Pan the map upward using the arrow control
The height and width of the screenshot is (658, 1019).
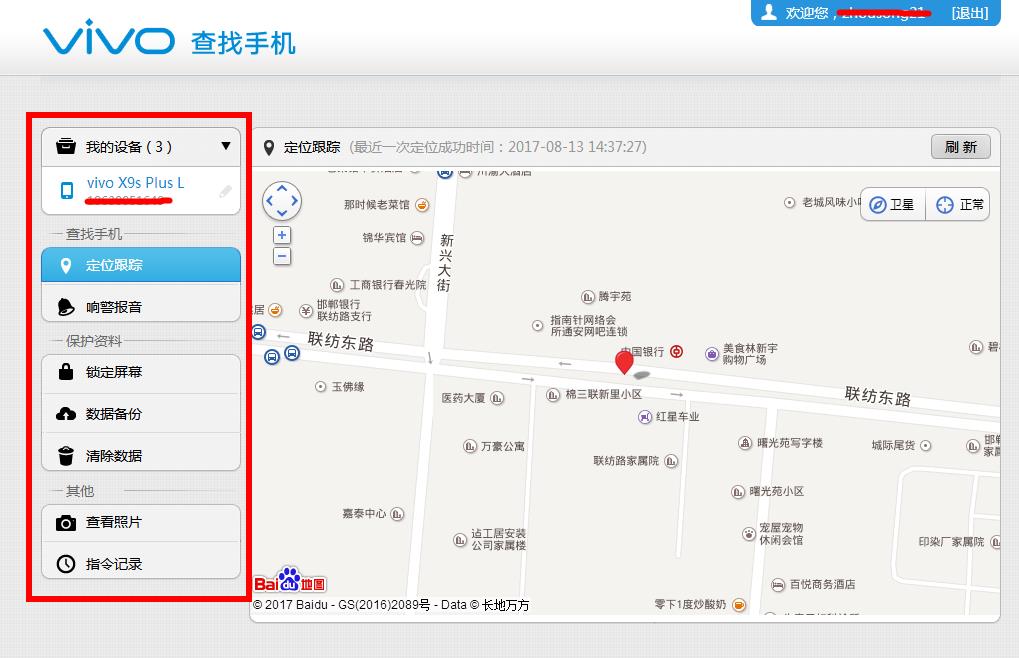281,186
